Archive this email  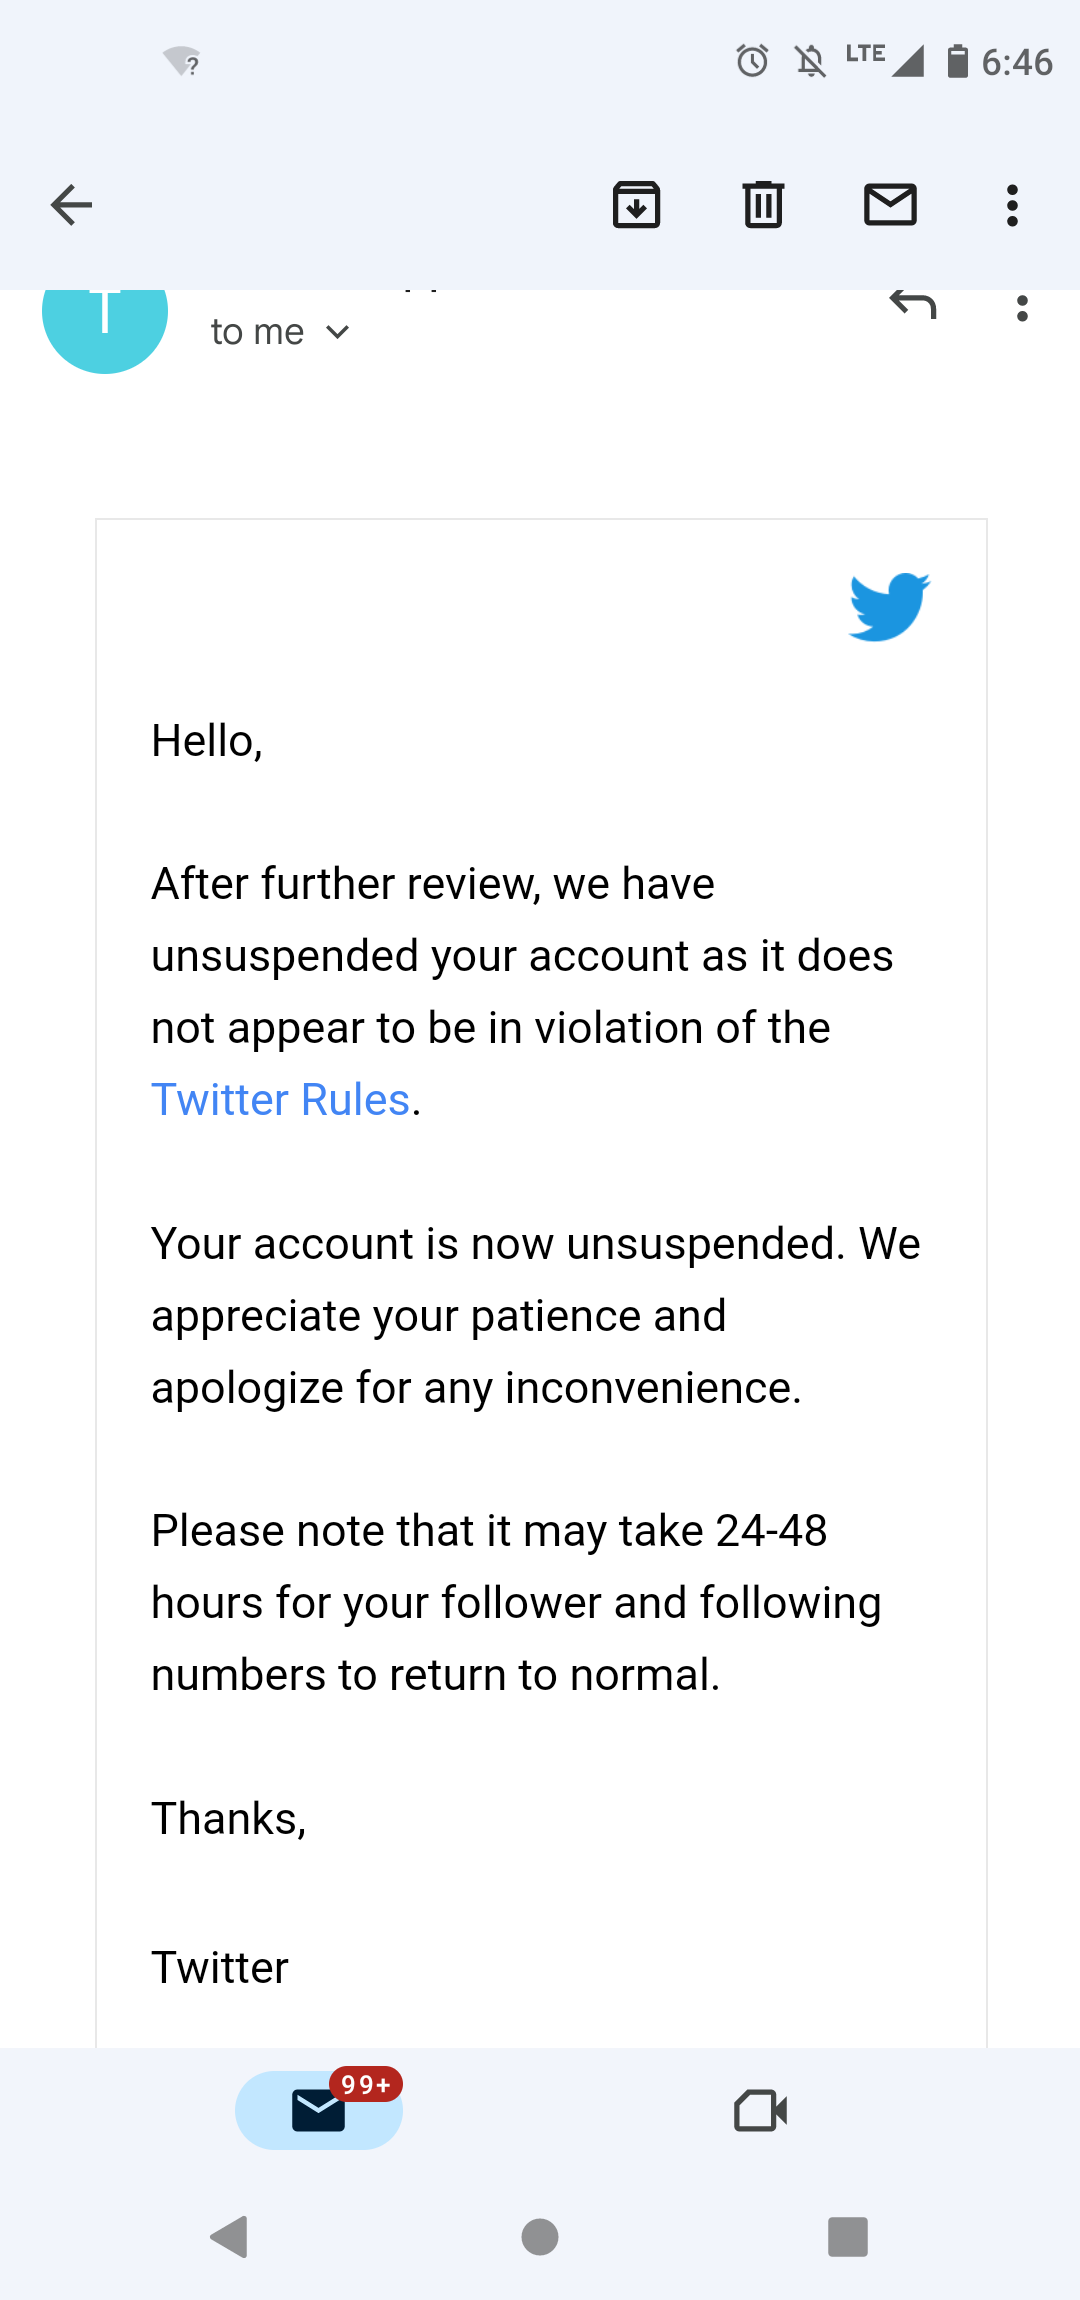(636, 206)
